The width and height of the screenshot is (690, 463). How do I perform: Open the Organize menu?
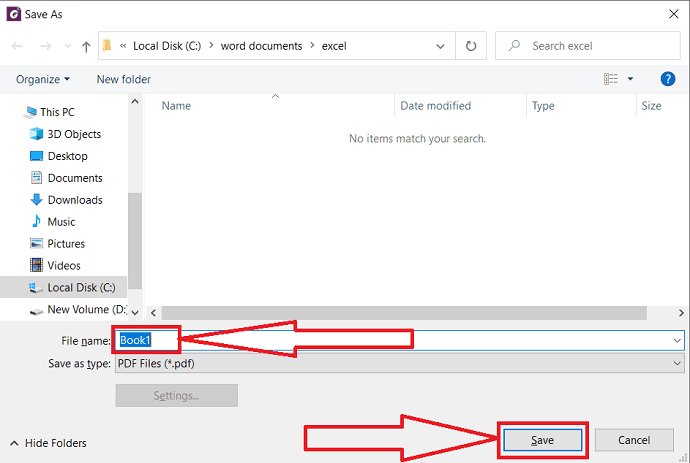43,79
